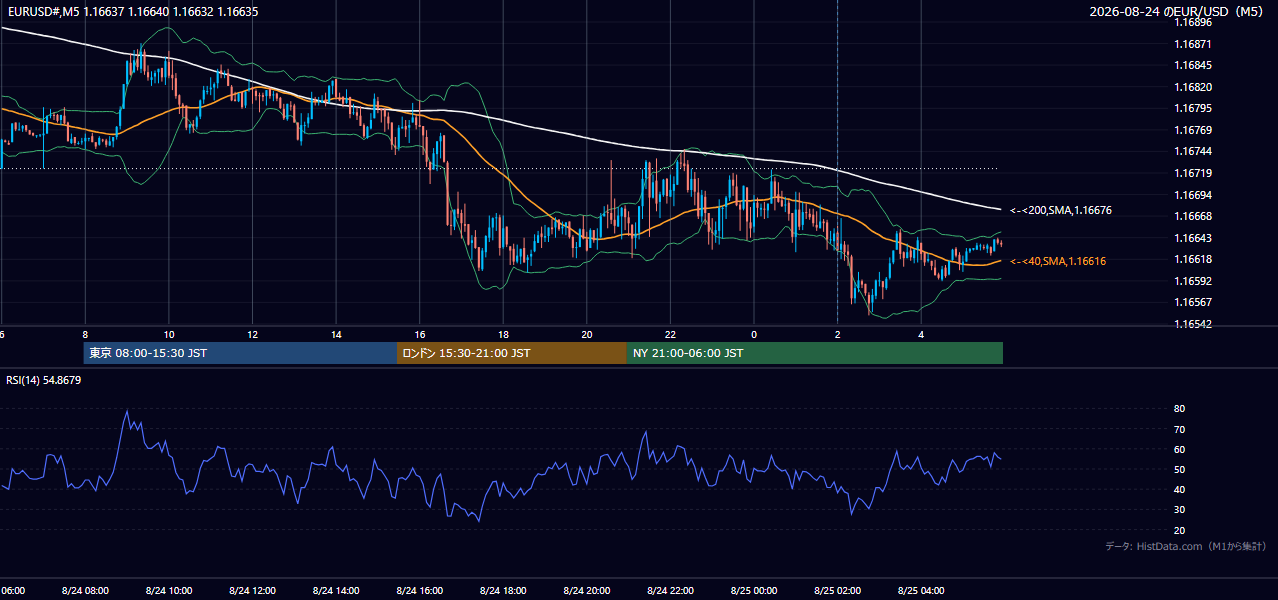Click the 8/24 08:00 time axis label
This screenshot has height=600, width=1278.
pos(85,590)
